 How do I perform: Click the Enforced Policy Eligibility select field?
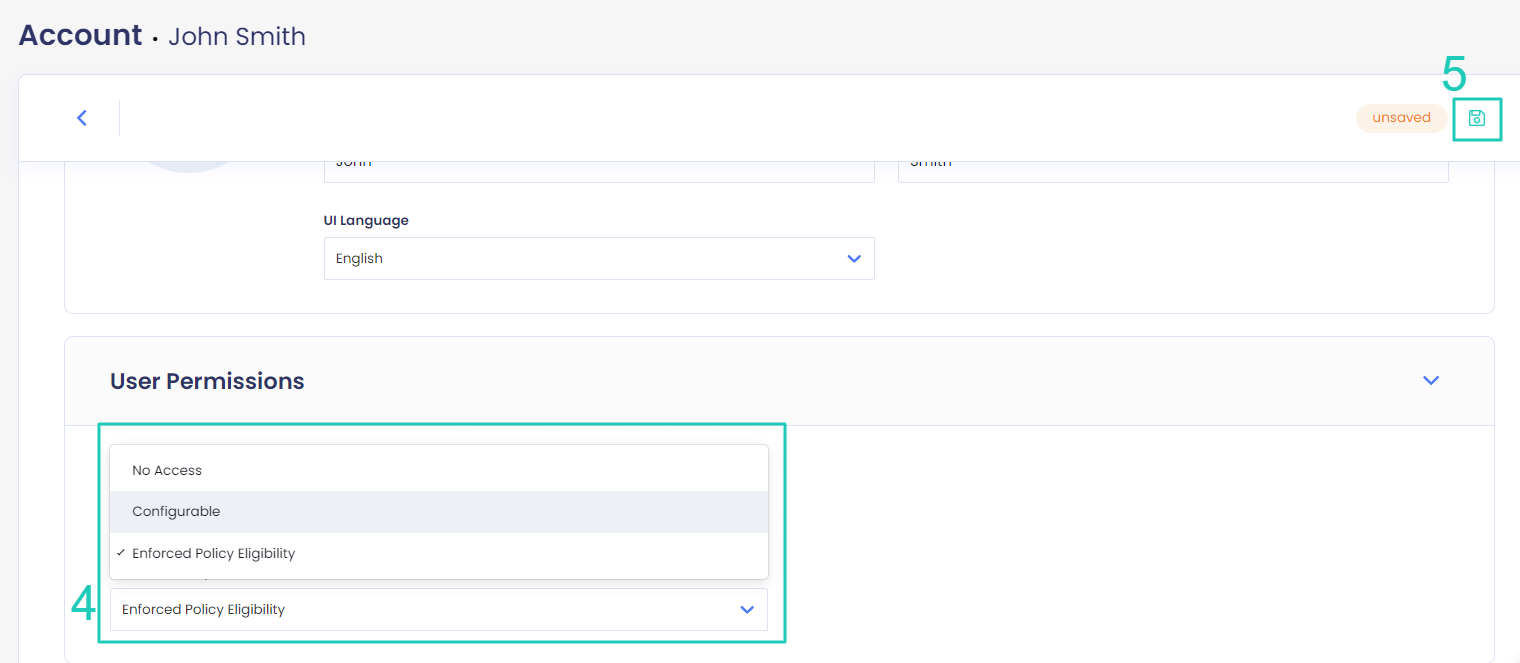[x=420, y=609]
